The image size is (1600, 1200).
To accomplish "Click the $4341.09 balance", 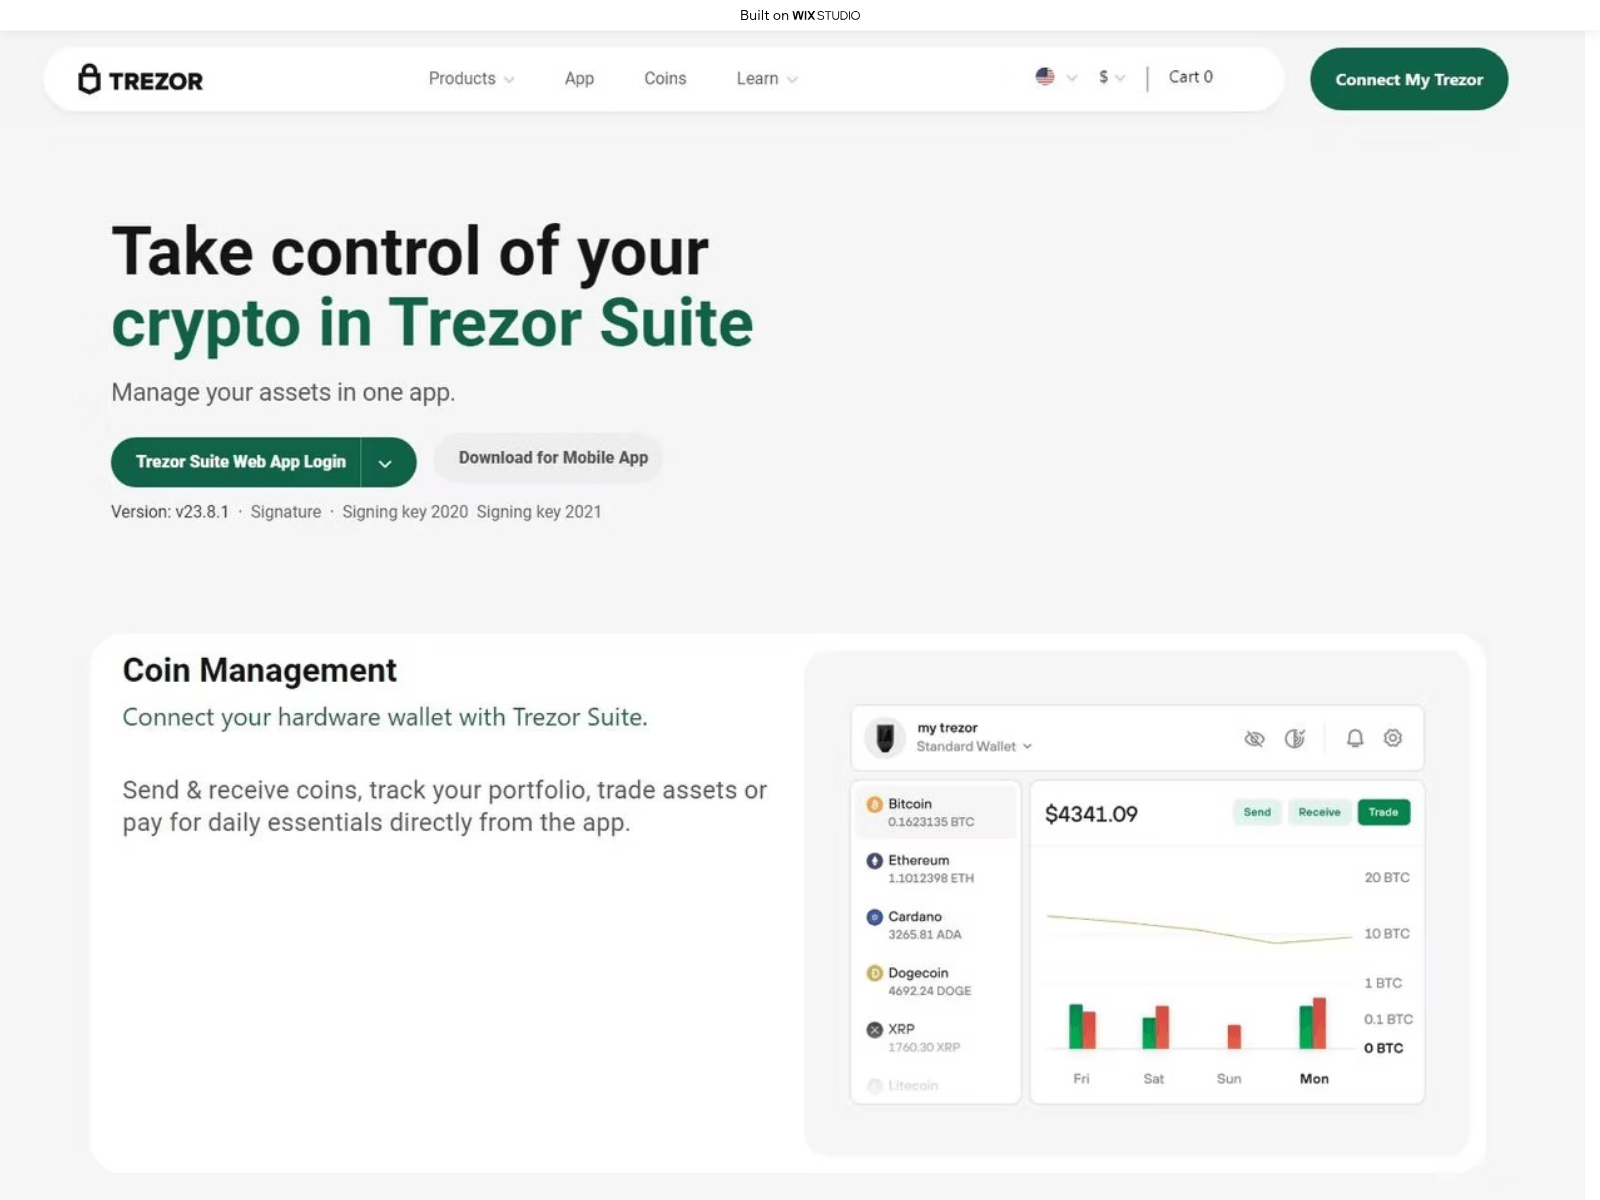I will click(x=1091, y=814).
